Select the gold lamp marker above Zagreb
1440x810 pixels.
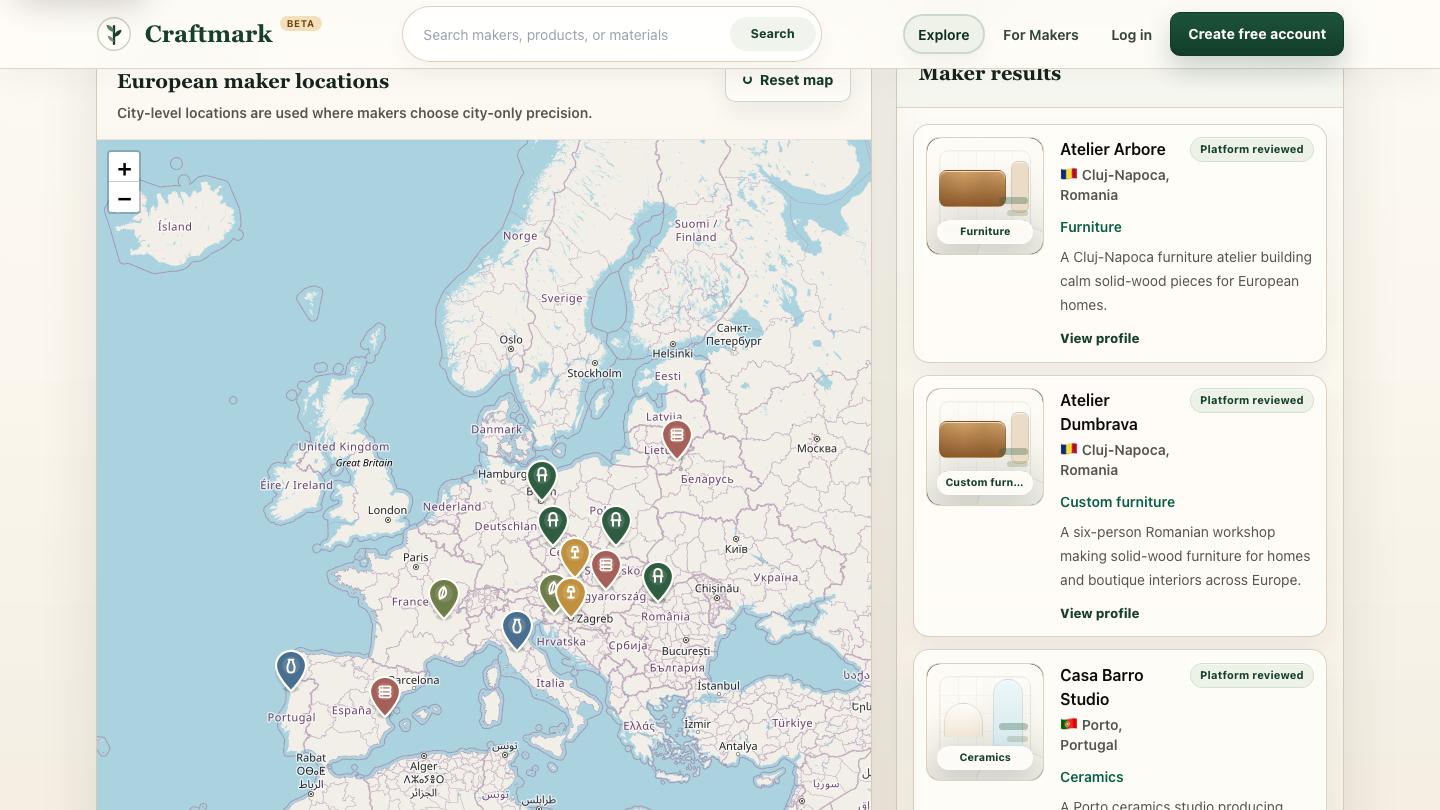[571, 596]
